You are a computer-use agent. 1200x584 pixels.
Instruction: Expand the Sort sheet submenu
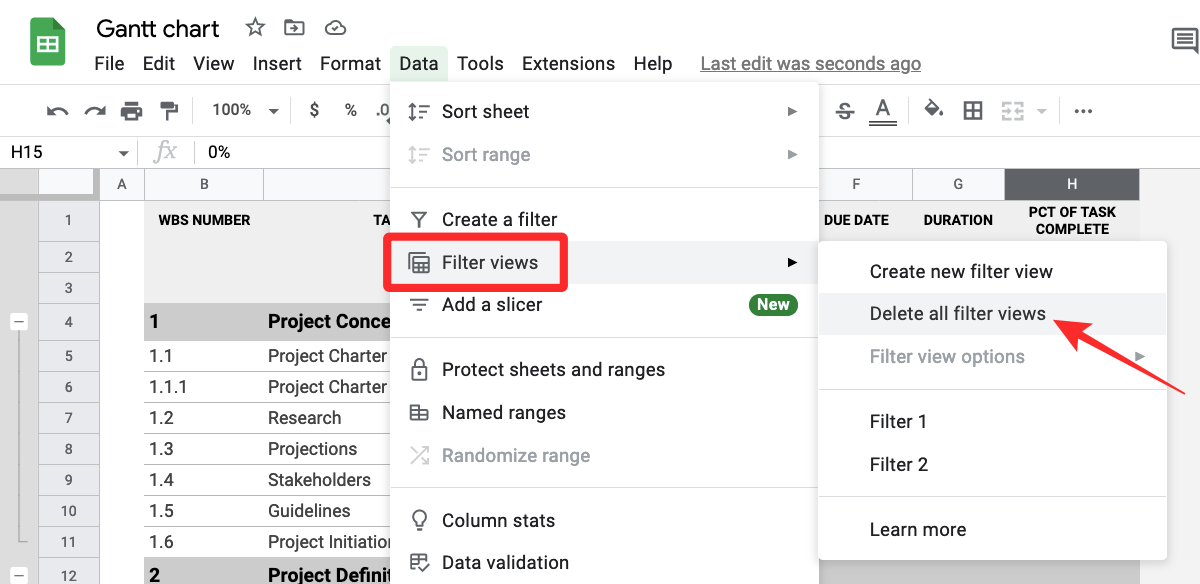click(x=604, y=111)
